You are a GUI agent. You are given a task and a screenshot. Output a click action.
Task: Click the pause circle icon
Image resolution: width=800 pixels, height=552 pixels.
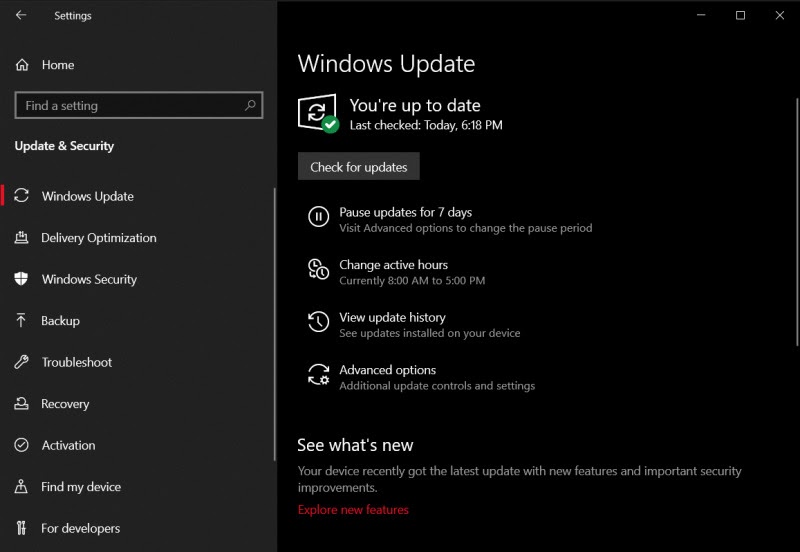318,216
